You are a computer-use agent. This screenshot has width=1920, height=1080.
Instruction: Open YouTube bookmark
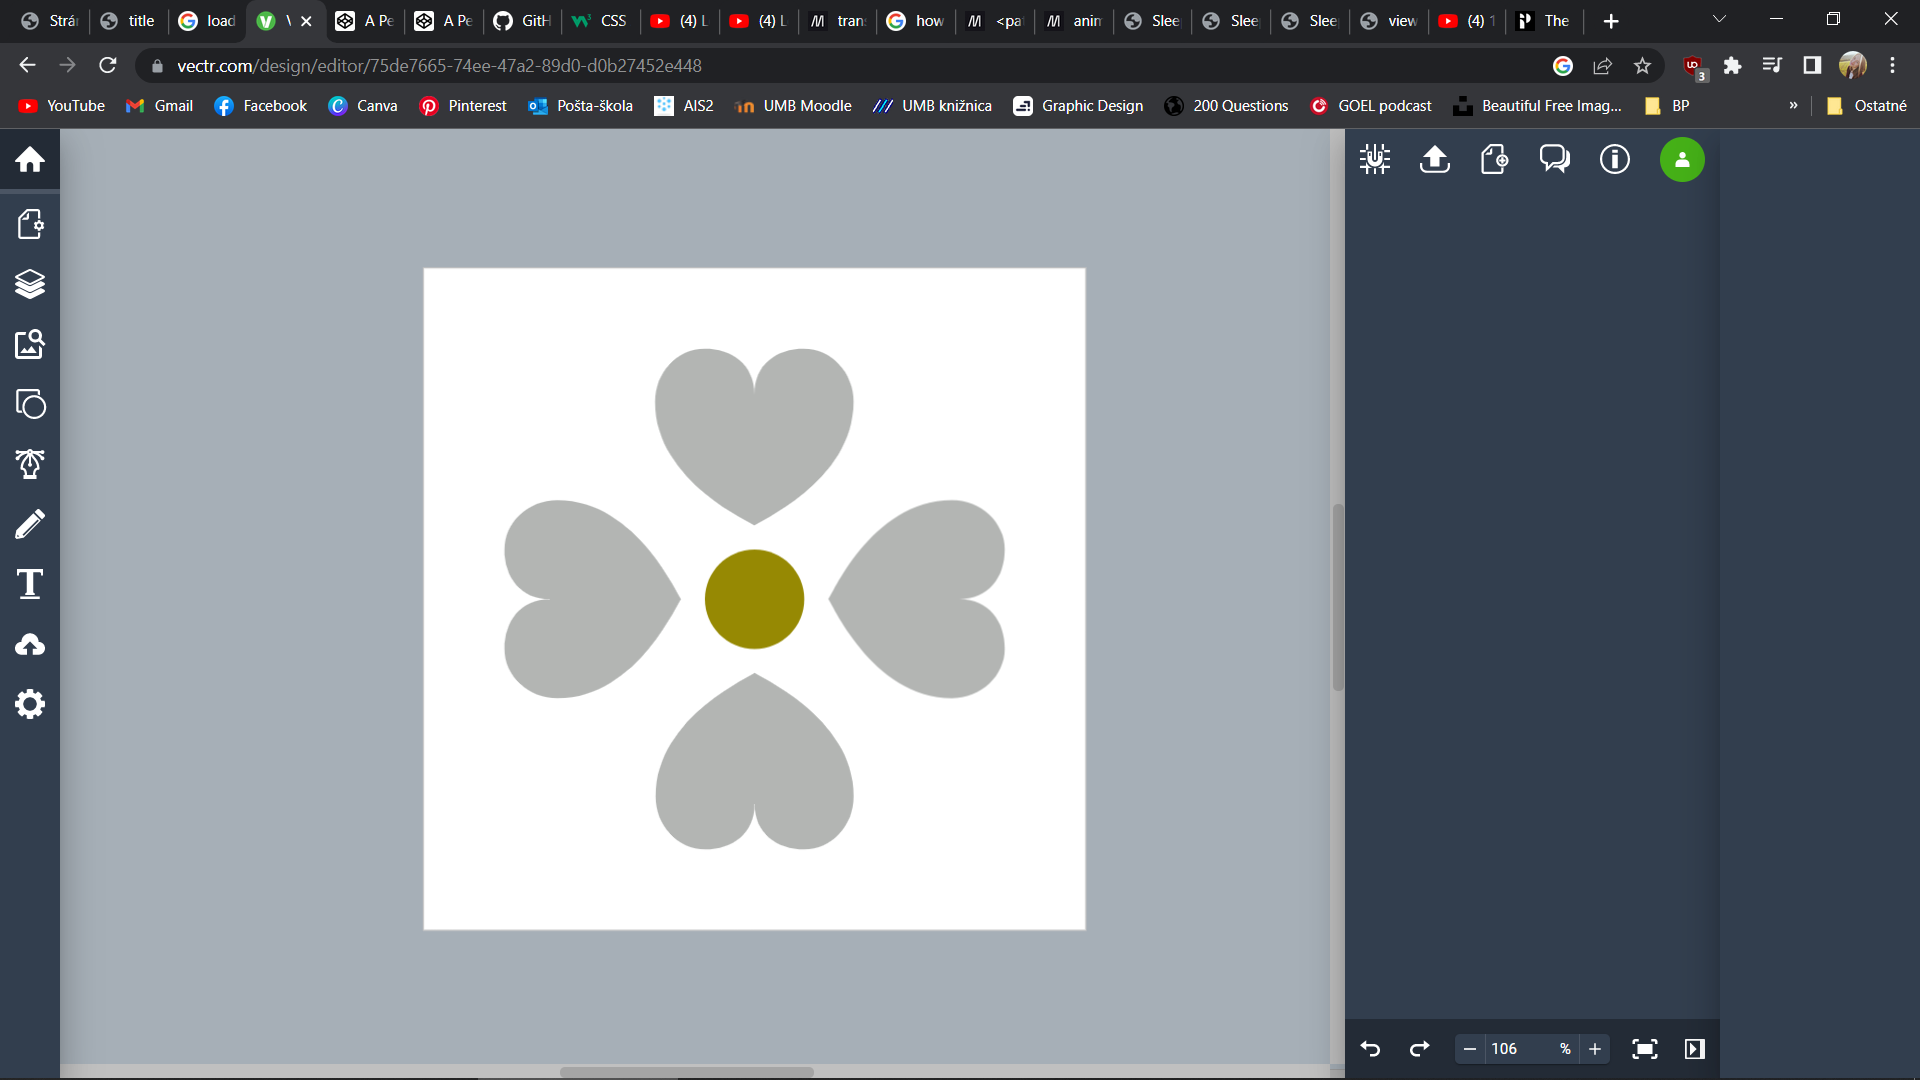pos(62,106)
